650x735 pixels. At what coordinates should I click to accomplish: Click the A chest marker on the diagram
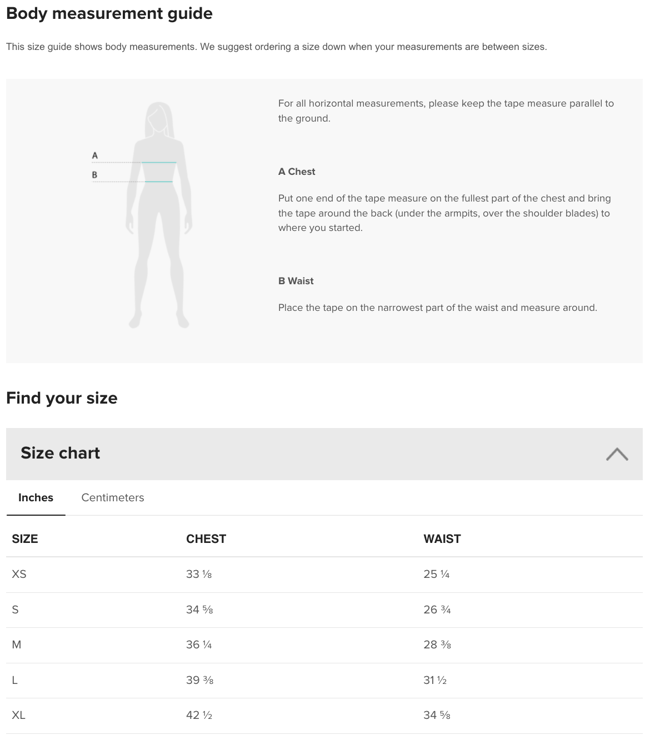pyautogui.click(x=95, y=156)
